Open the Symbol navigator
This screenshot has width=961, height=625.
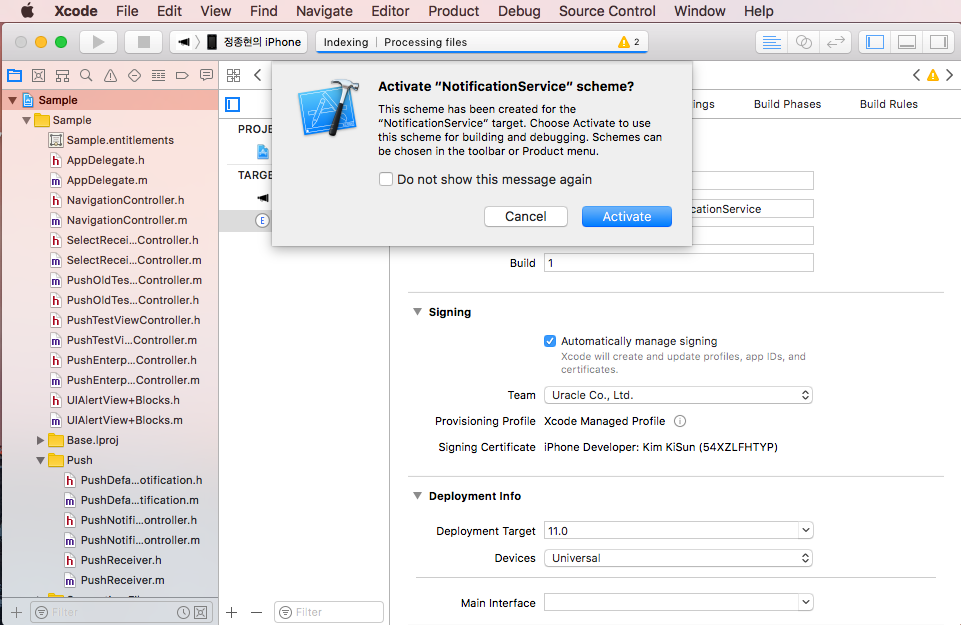[x=63, y=75]
